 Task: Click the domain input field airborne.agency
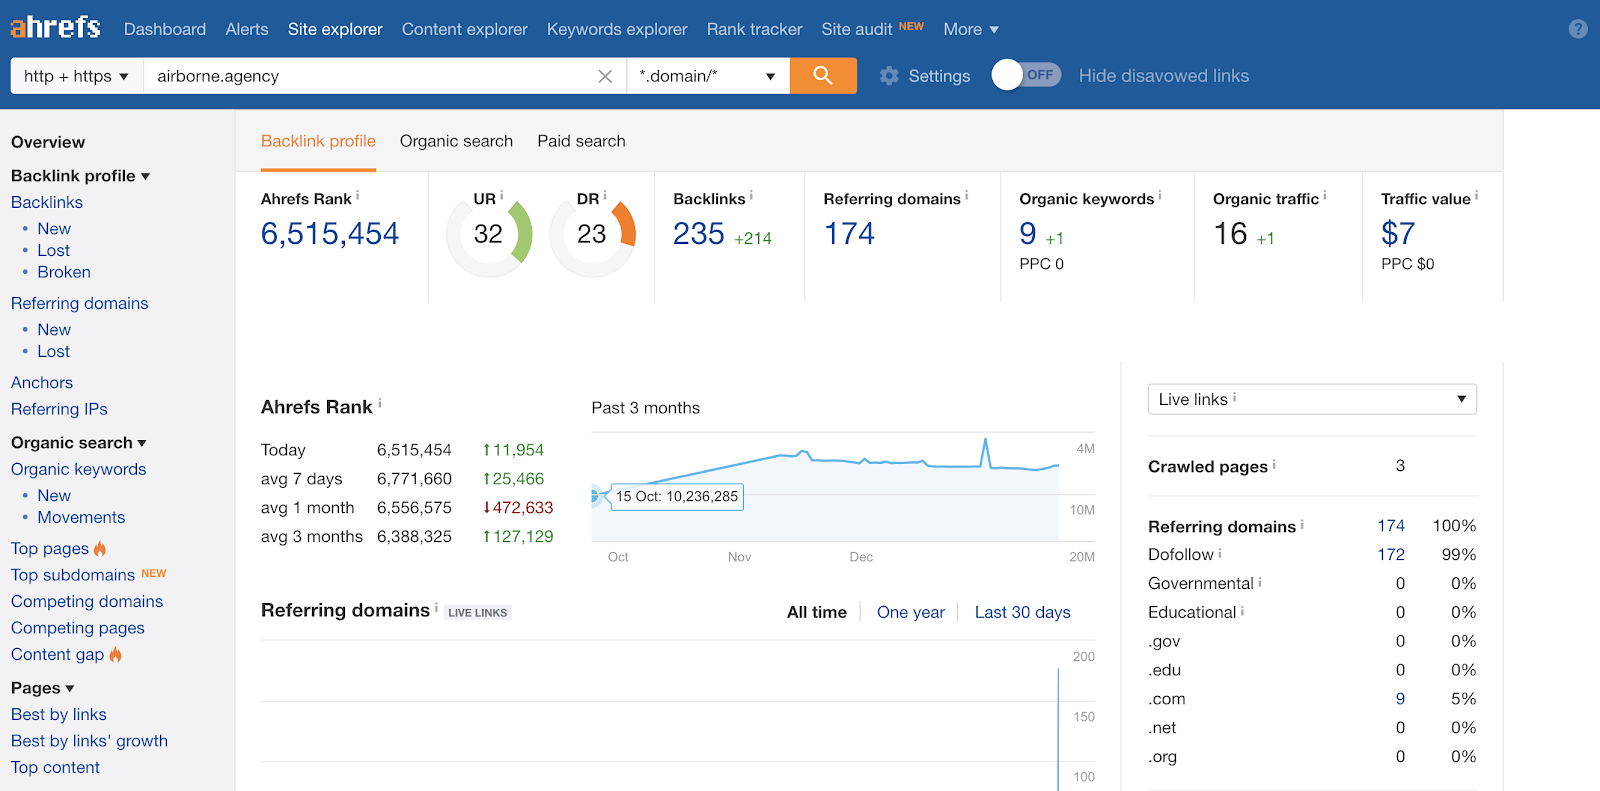click(x=385, y=76)
